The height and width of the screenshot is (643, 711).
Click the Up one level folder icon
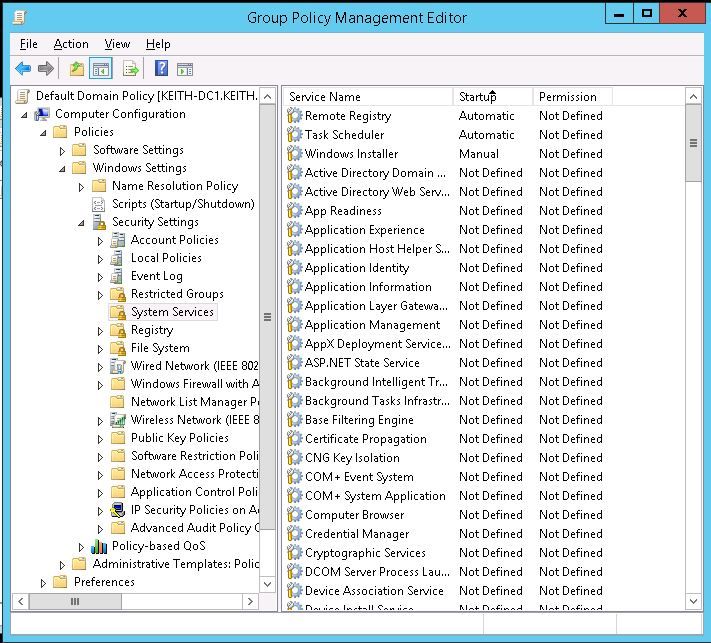77,69
